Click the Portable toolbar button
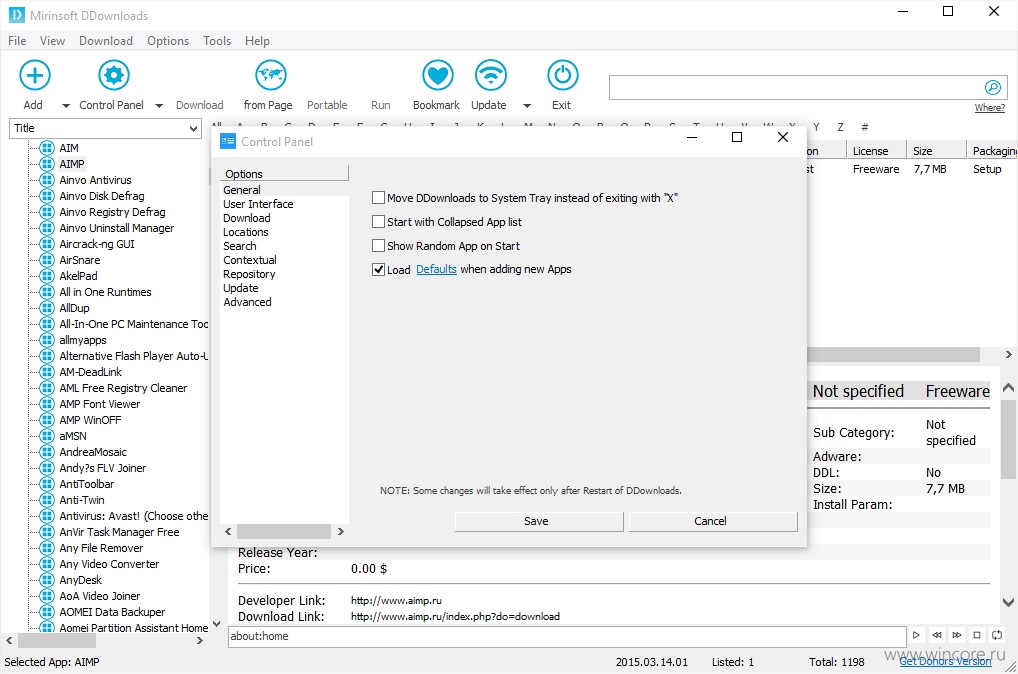 327,105
